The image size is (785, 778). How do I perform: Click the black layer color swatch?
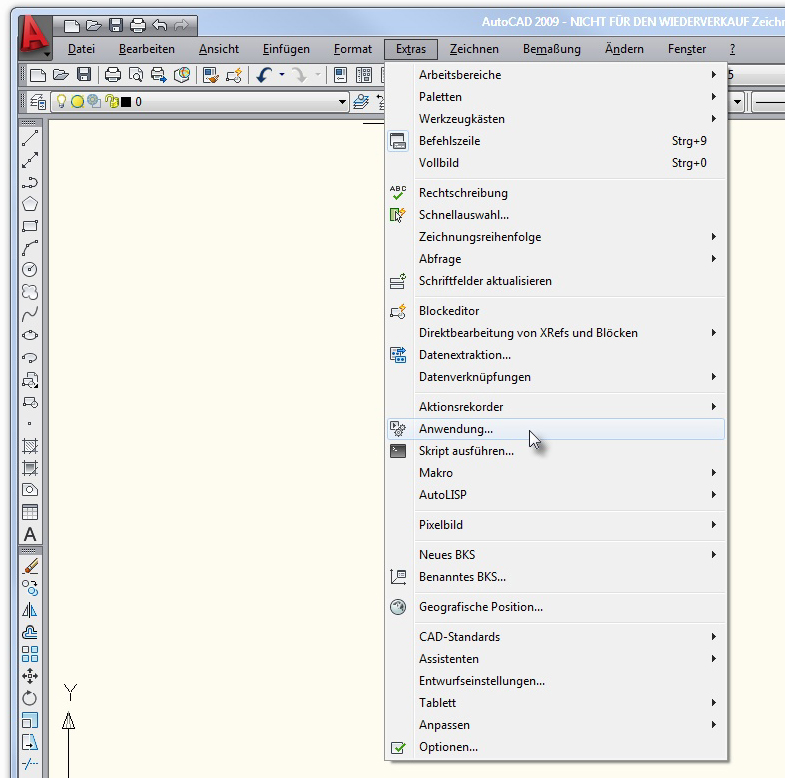tap(127, 102)
